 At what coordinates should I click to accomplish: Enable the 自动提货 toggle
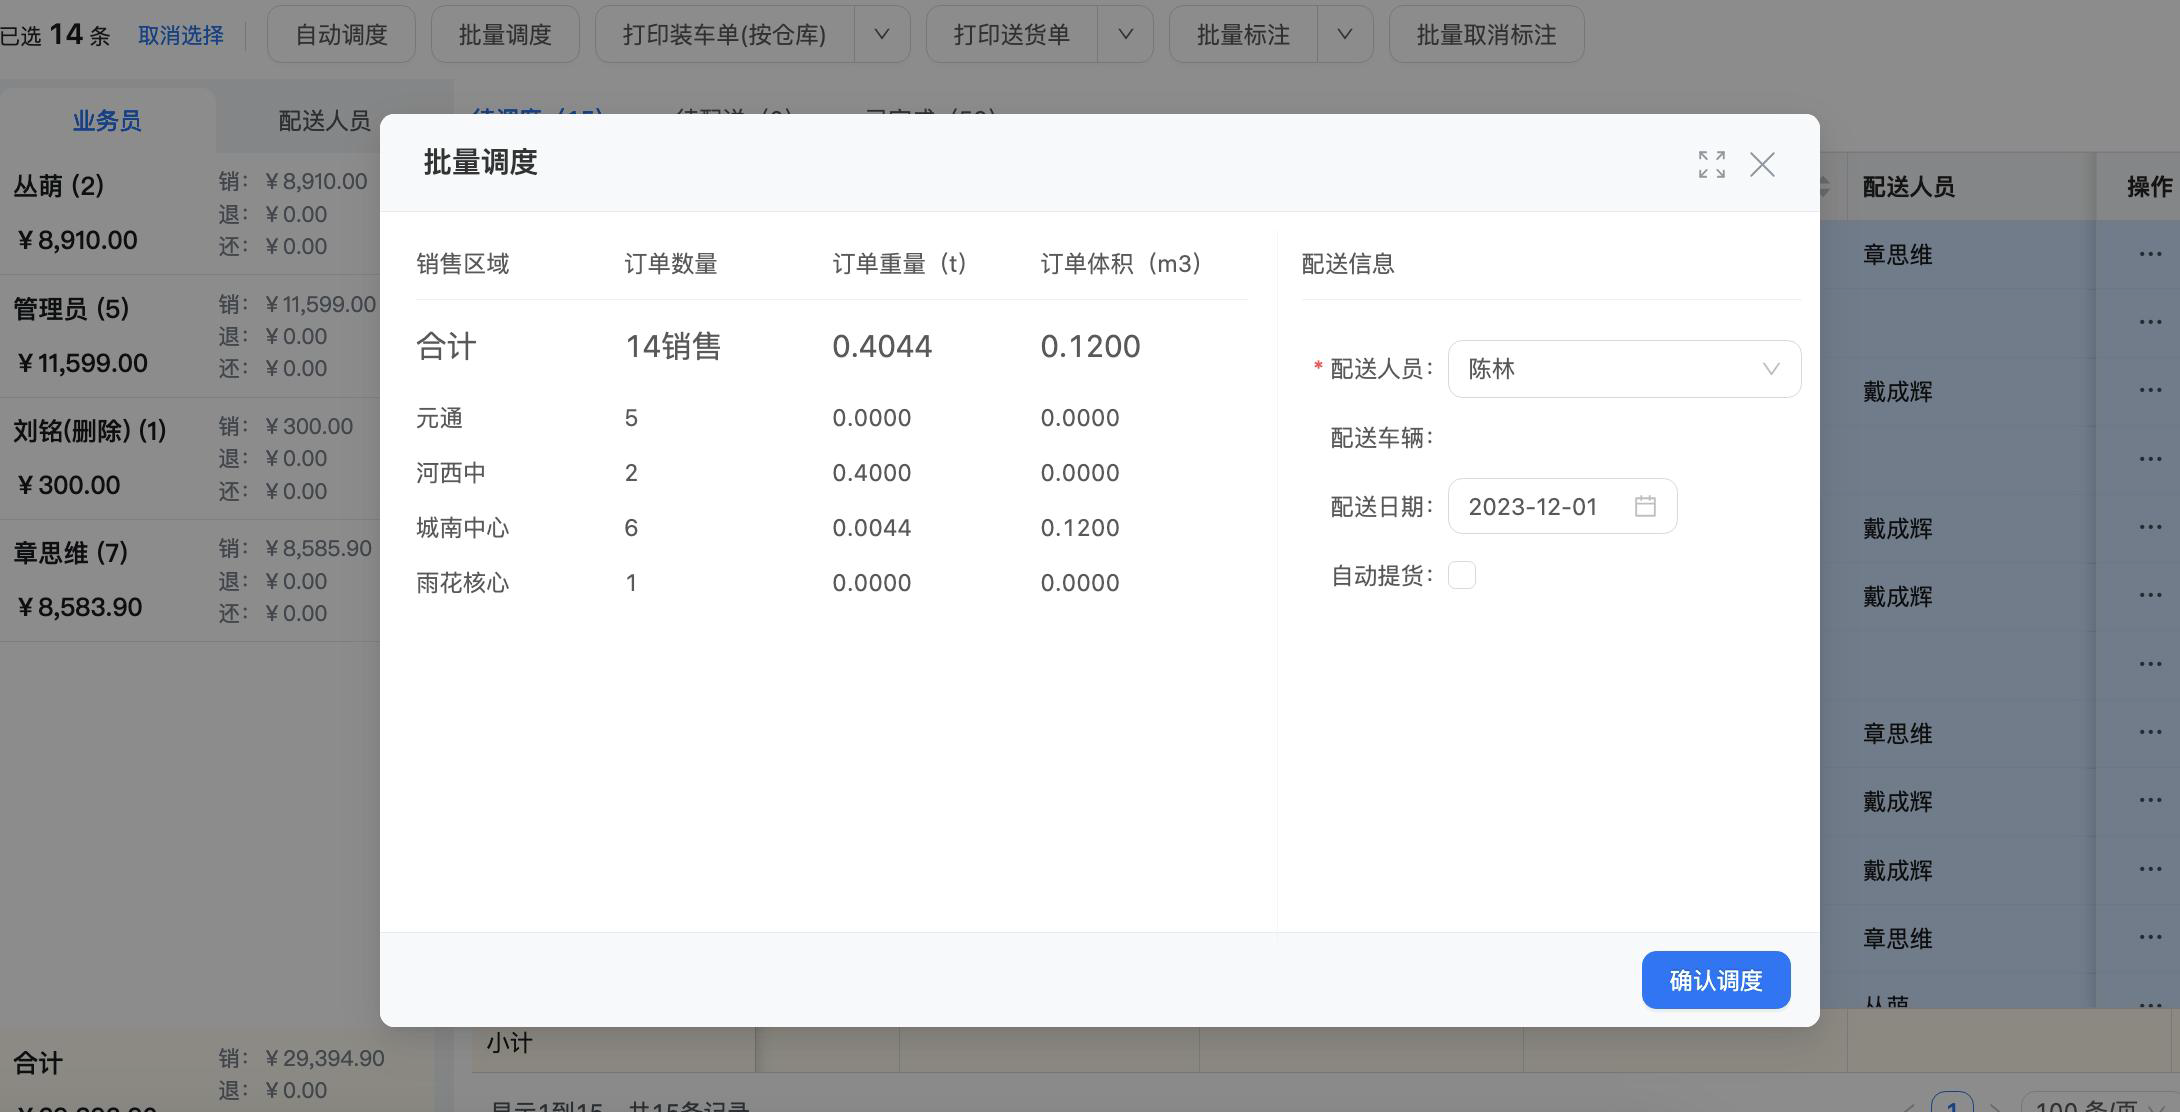(1462, 575)
